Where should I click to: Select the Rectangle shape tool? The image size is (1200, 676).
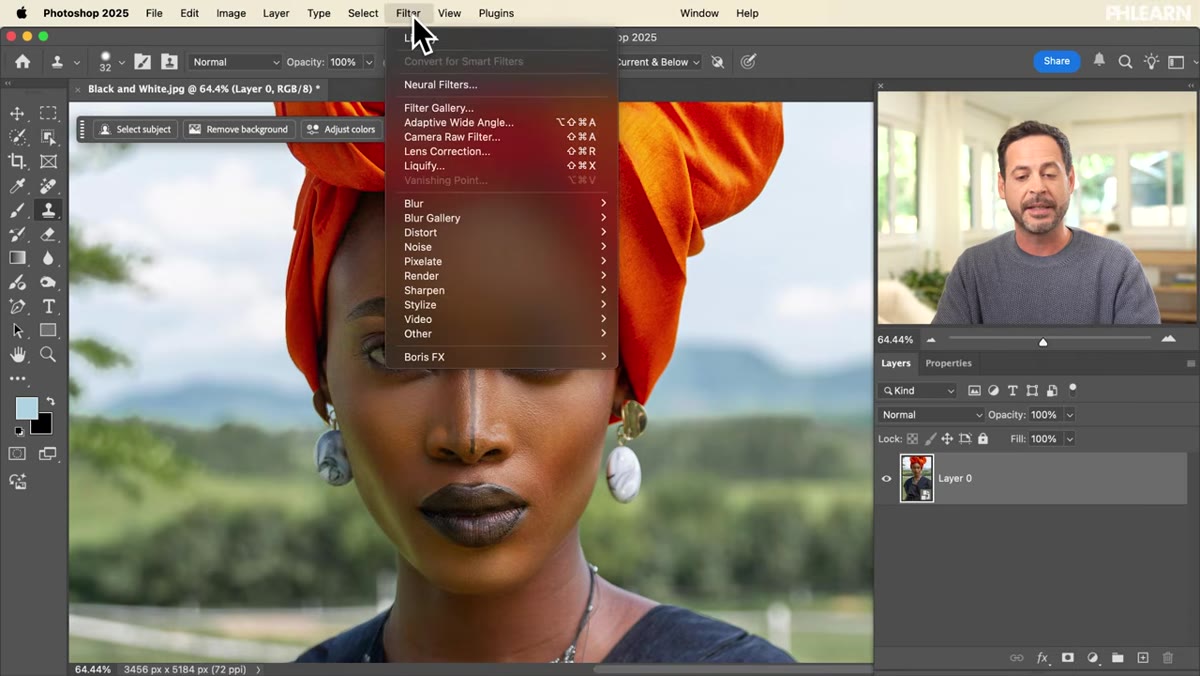click(x=48, y=331)
